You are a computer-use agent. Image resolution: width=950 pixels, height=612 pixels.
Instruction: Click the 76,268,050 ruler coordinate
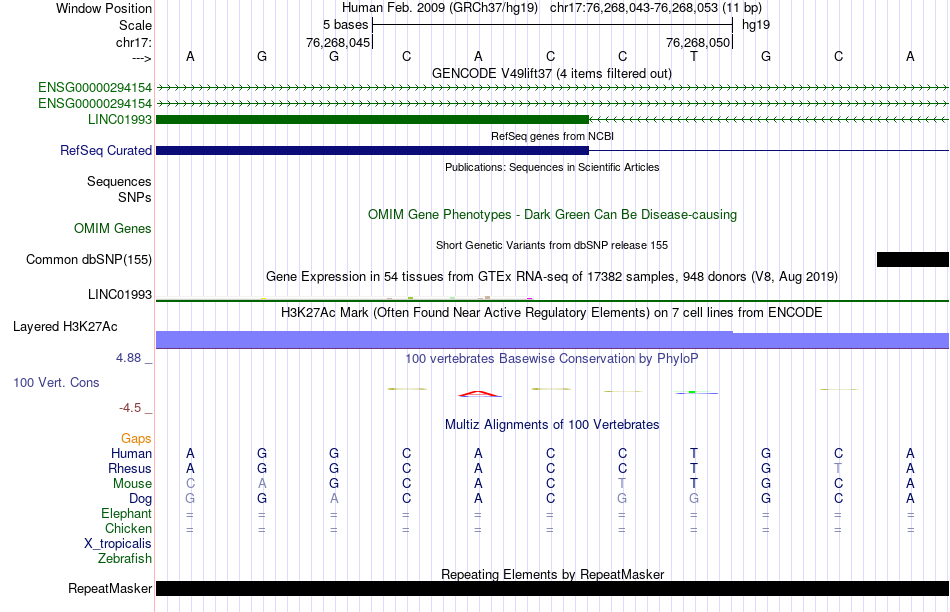[x=698, y=42]
